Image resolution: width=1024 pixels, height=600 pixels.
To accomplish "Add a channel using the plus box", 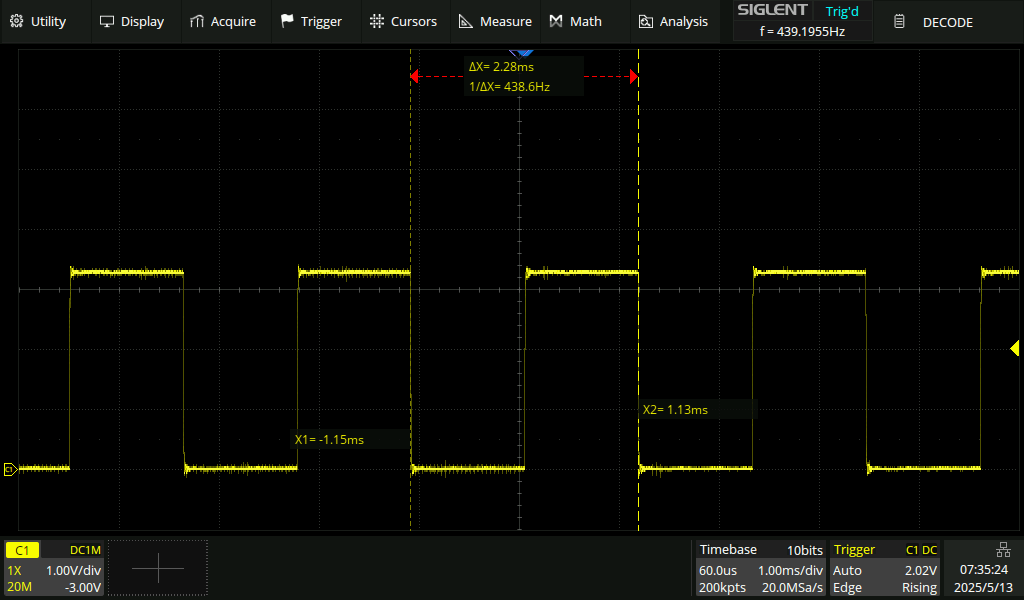I will [158, 568].
